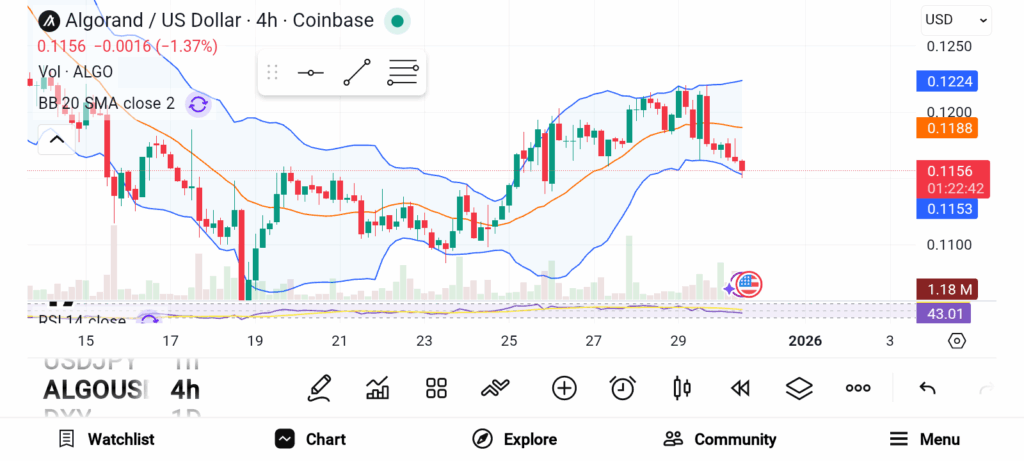Open the three-dots more options menu
Image resolution: width=1024 pixels, height=461 pixels.
point(858,388)
